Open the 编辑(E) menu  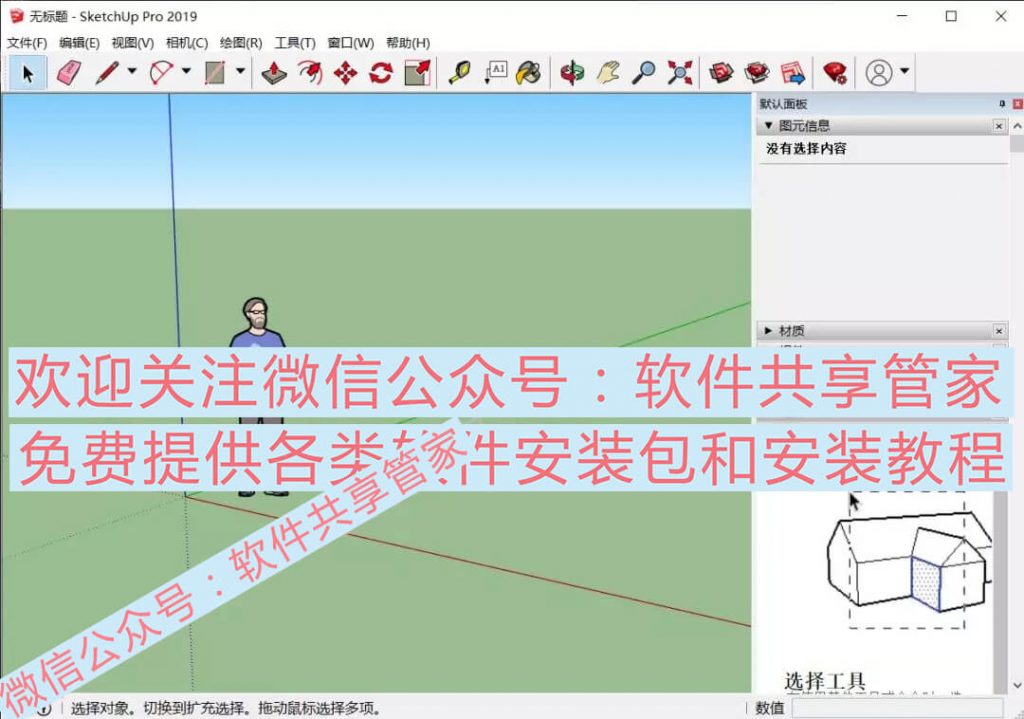(x=79, y=43)
